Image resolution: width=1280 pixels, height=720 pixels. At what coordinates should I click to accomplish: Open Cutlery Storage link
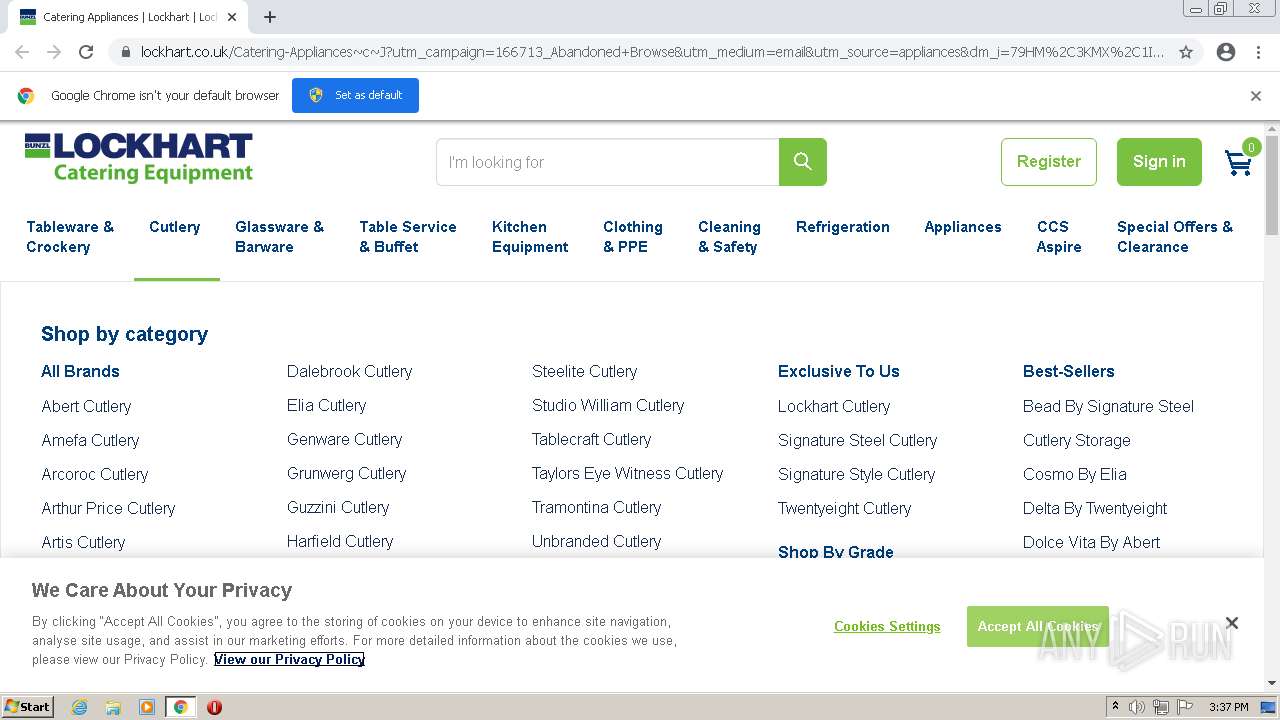(x=1077, y=440)
